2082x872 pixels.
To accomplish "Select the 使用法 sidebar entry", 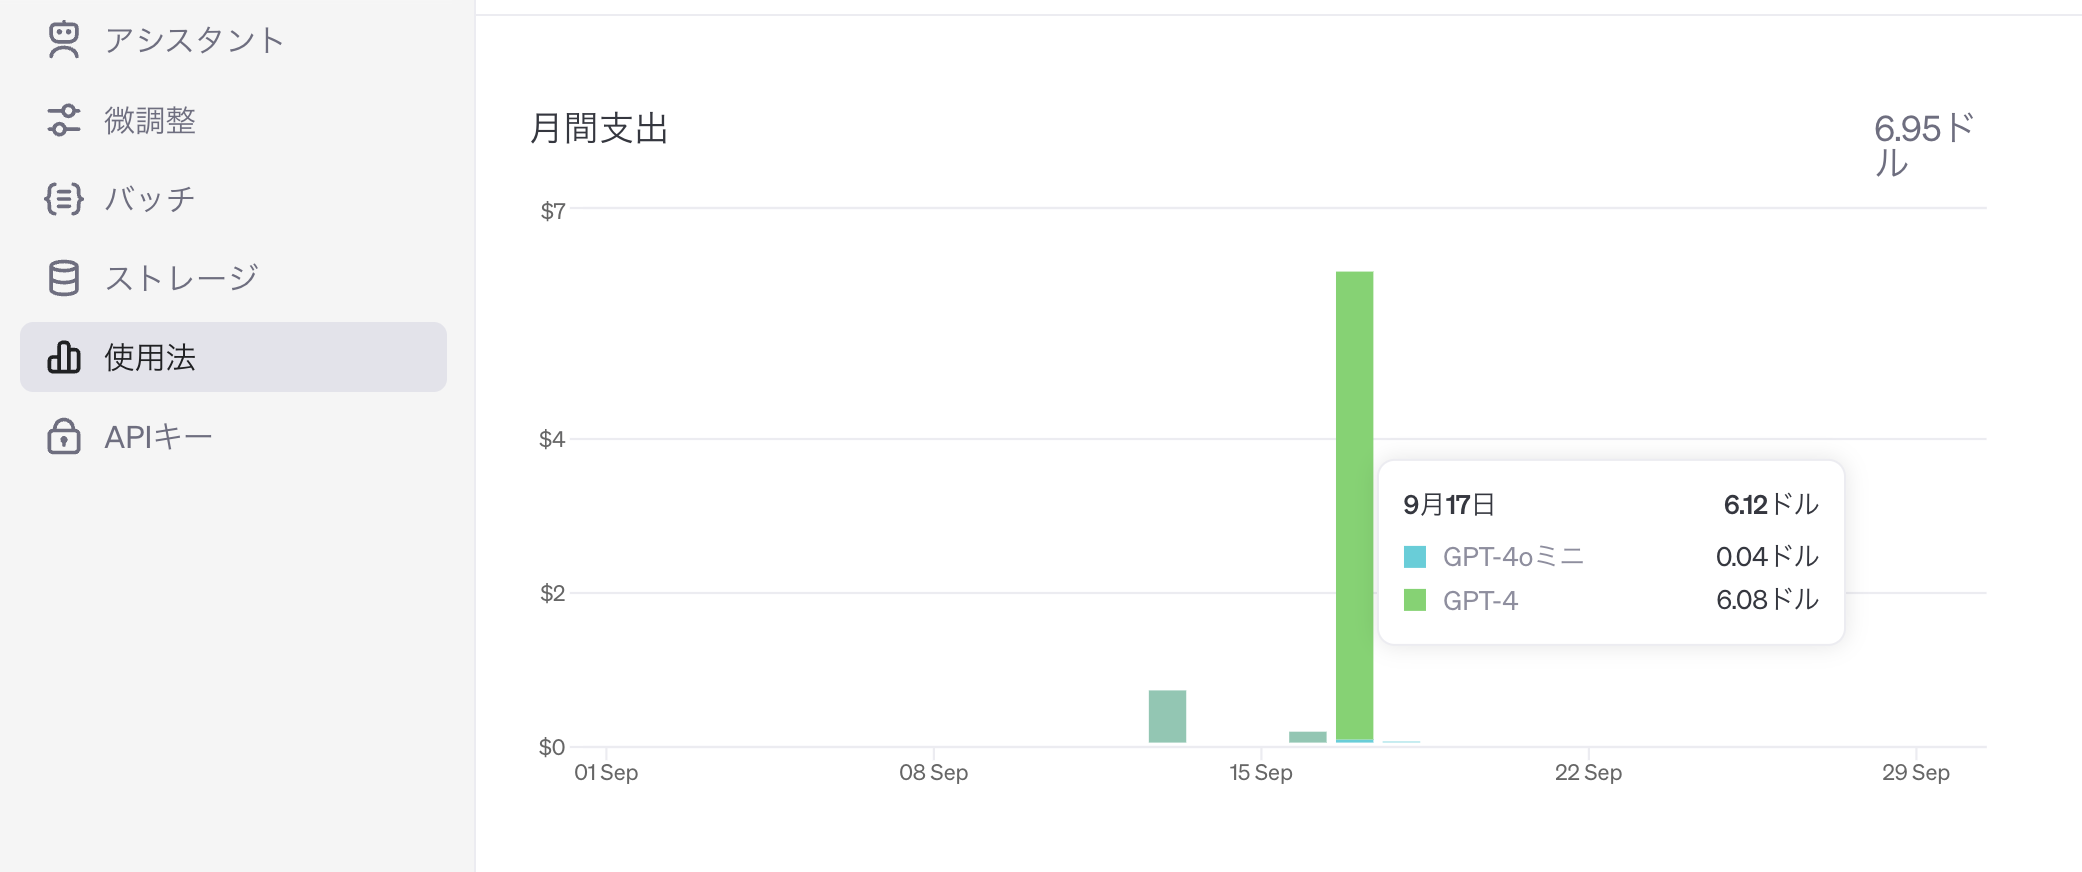I will coord(150,357).
